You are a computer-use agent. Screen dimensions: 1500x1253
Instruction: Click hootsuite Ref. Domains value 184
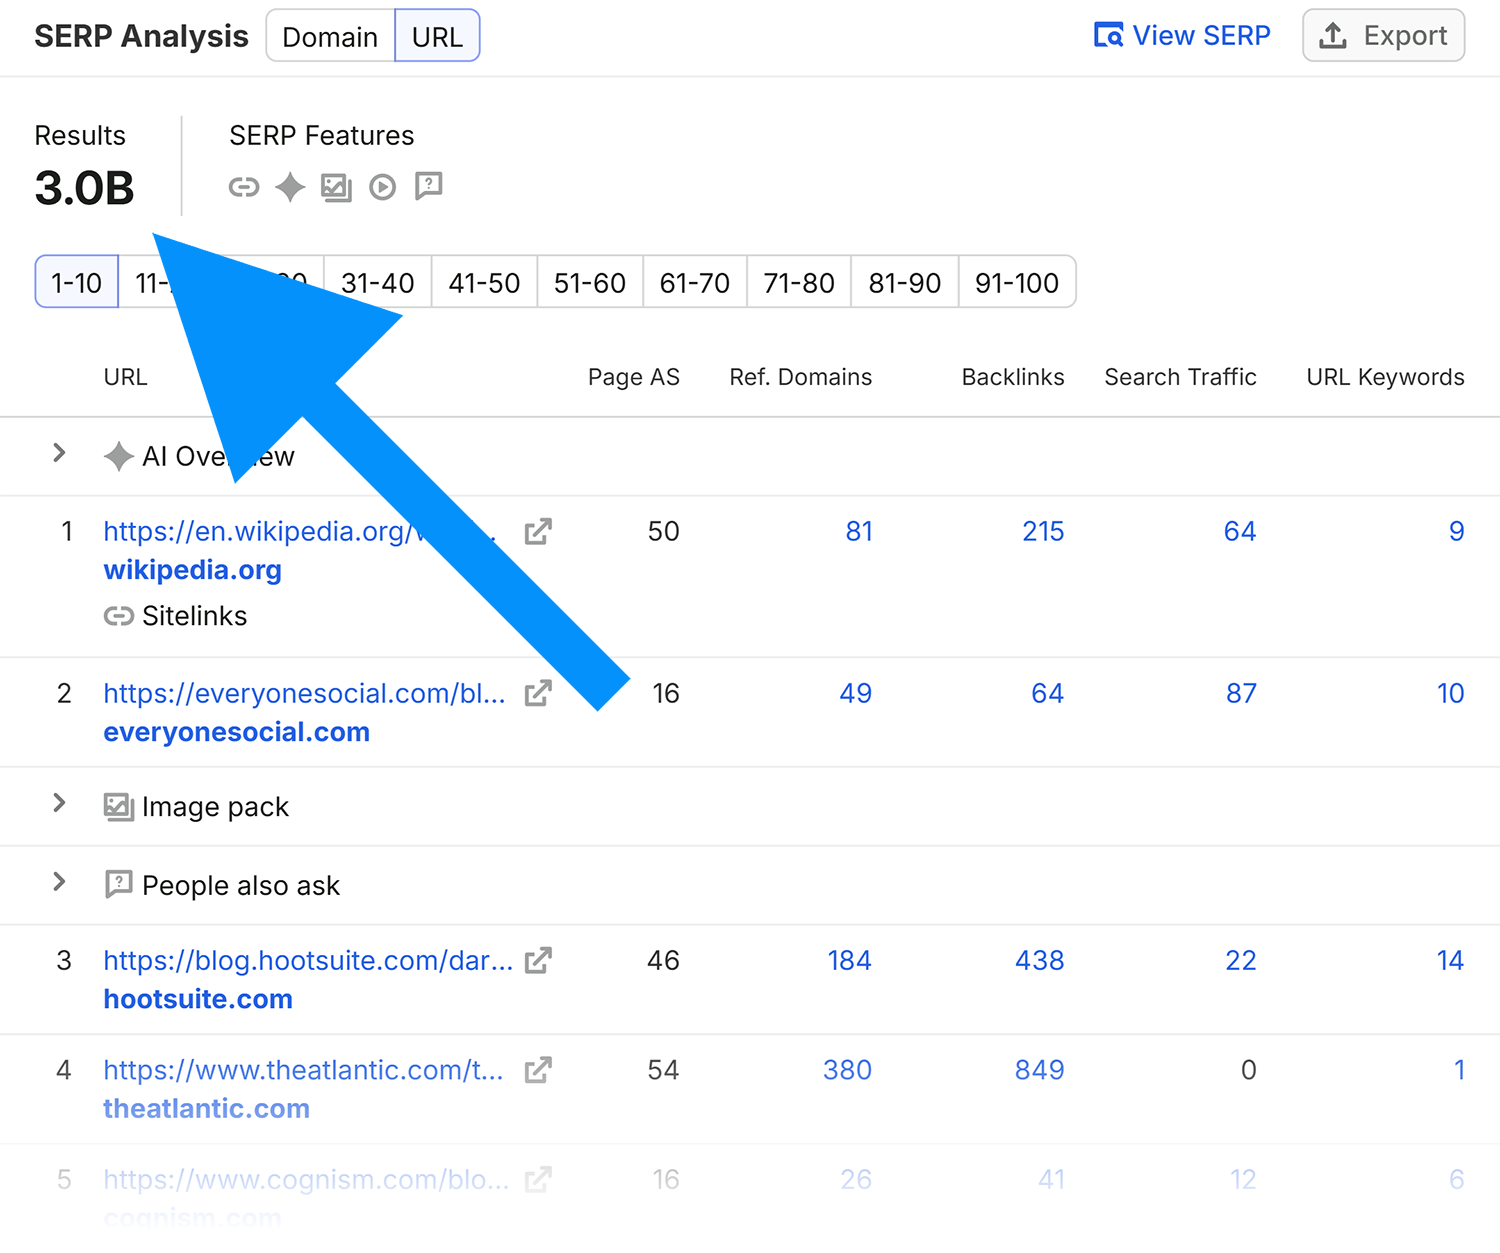click(850, 960)
